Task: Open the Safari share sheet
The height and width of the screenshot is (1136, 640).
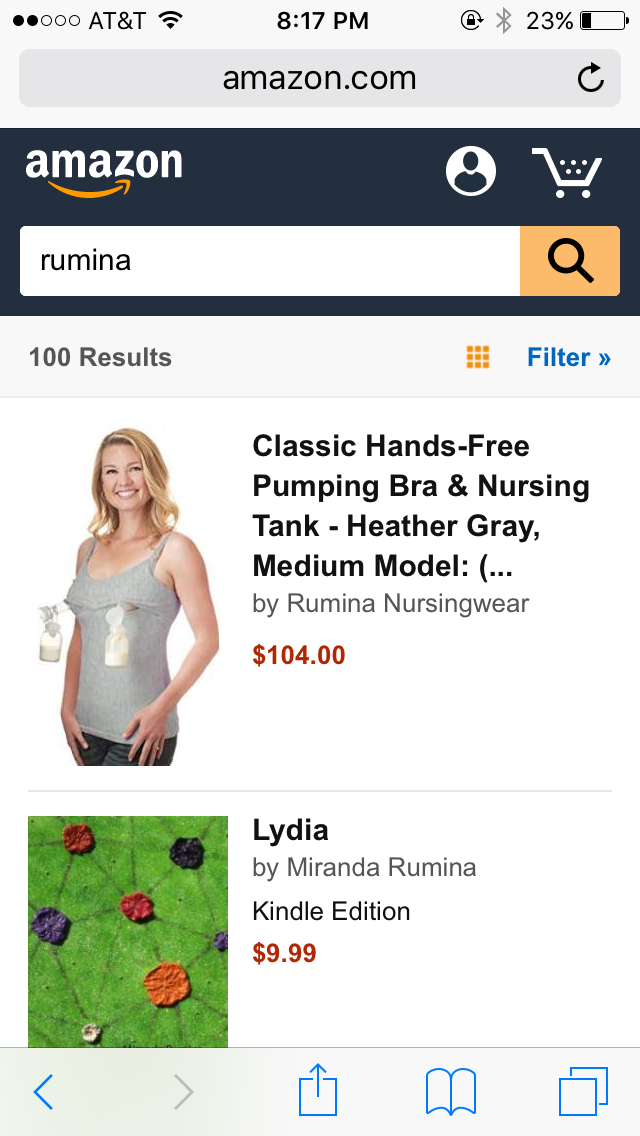Action: click(318, 1089)
